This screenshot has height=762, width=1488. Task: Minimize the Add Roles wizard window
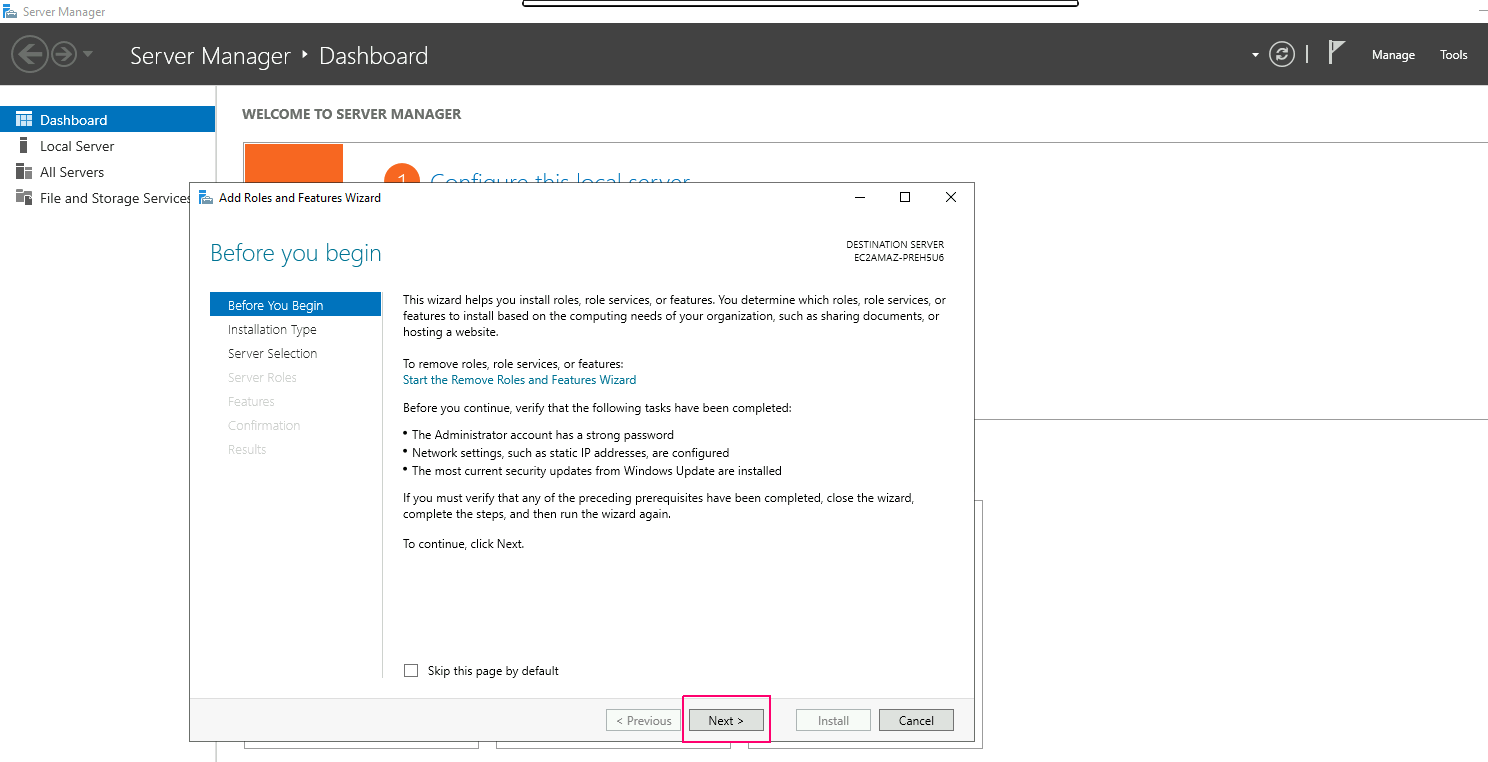tap(860, 197)
